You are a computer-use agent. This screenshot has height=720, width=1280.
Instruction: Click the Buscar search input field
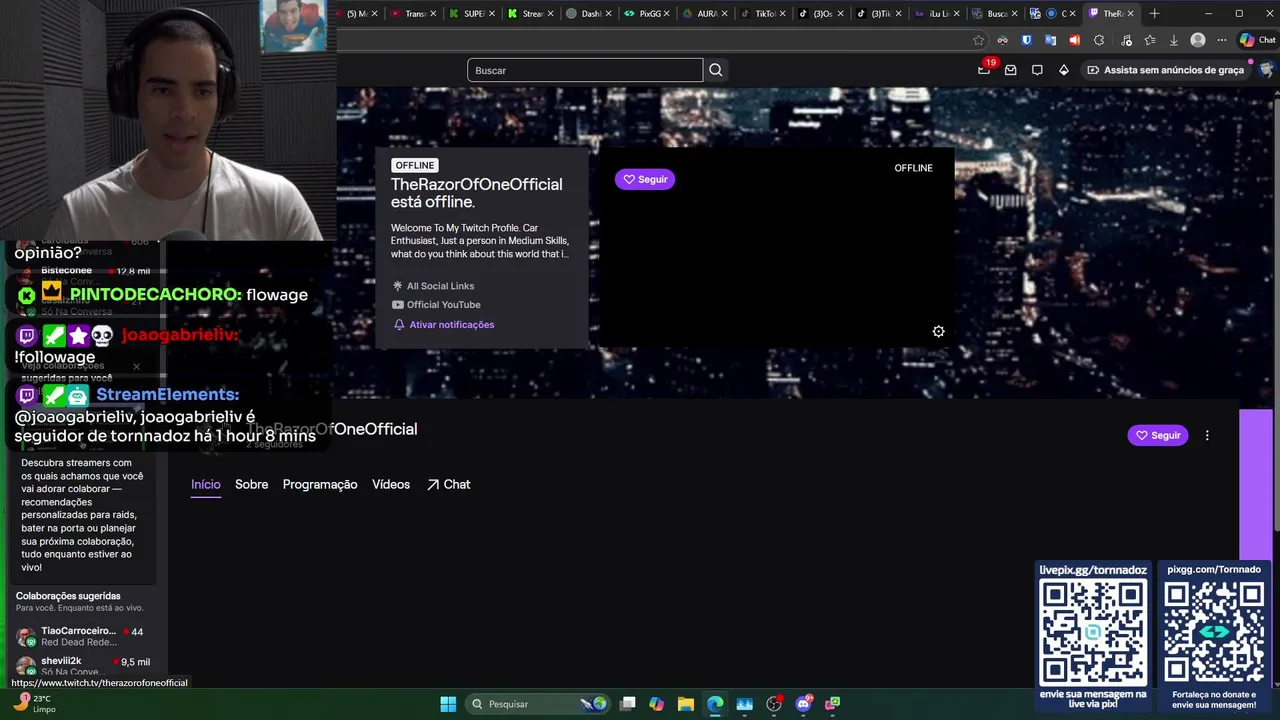(585, 70)
